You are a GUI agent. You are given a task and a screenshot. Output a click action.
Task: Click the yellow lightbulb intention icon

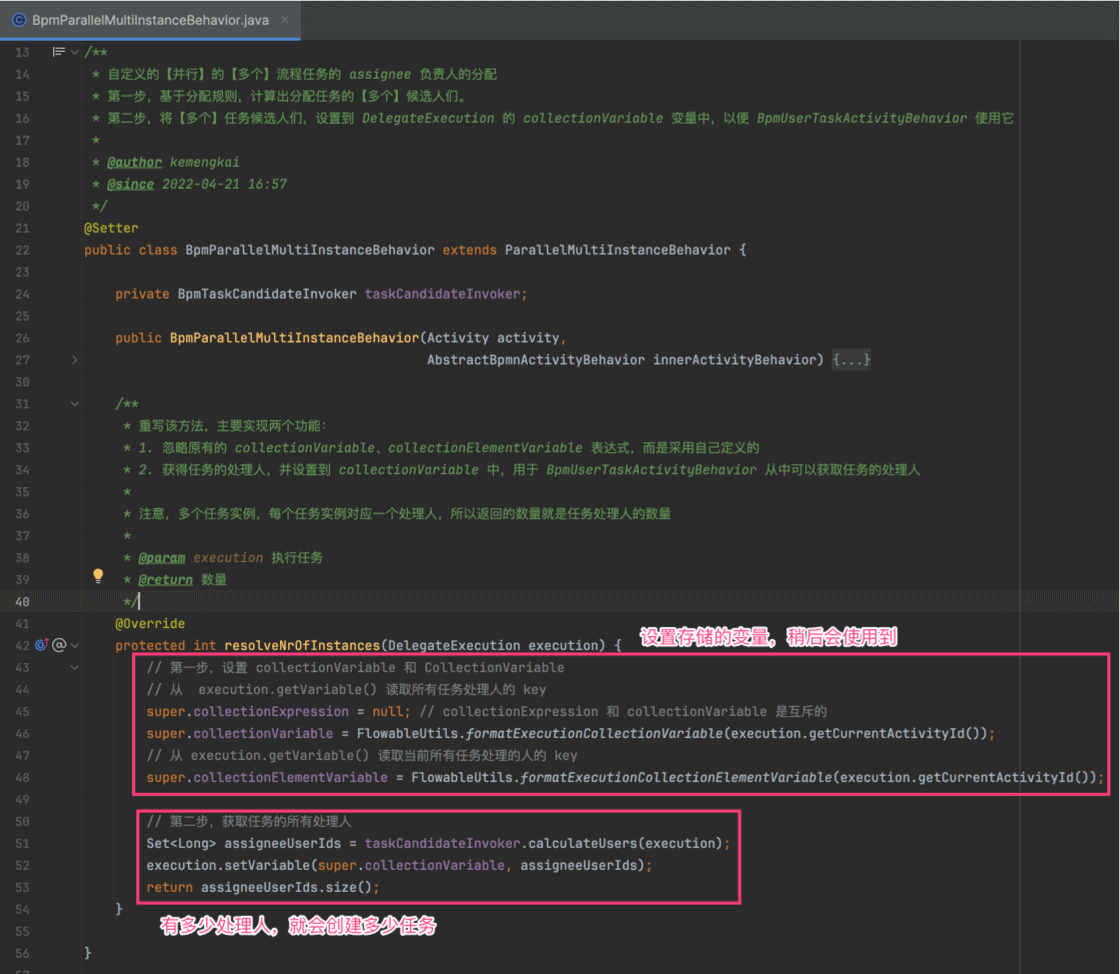pos(98,576)
